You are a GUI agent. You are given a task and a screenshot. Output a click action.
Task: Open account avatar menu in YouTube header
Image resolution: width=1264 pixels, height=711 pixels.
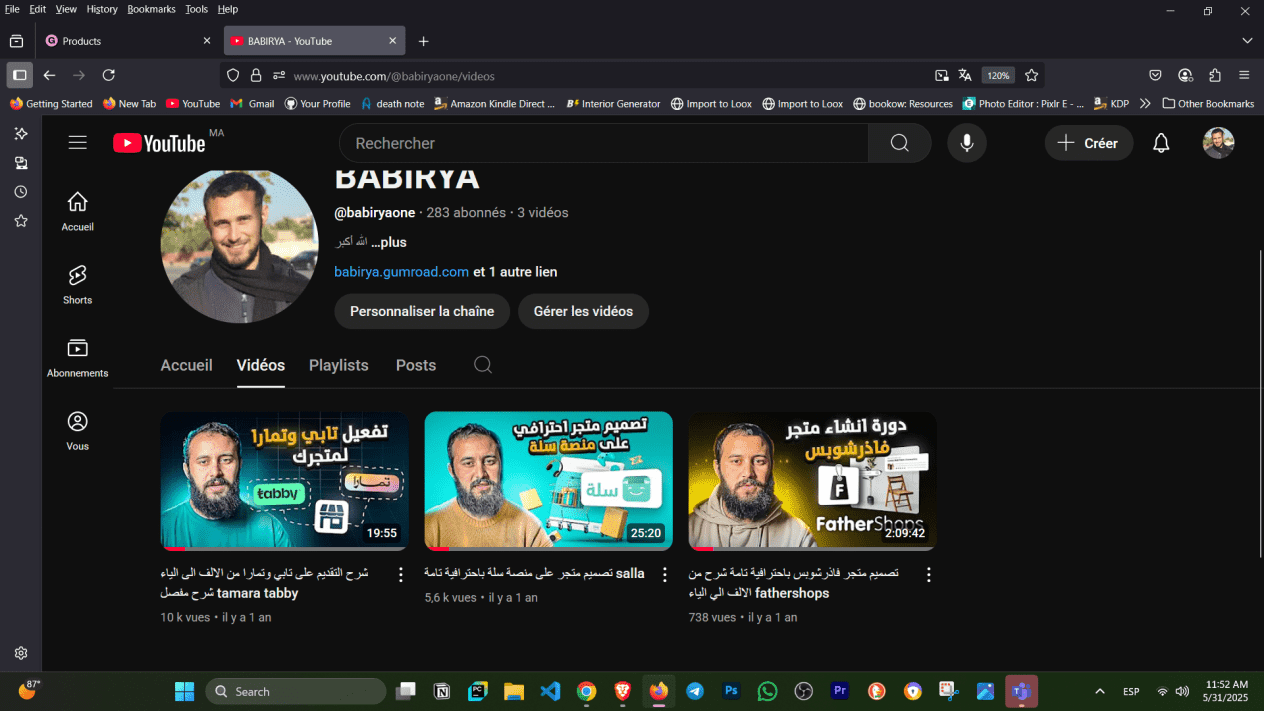click(1218, 143)
